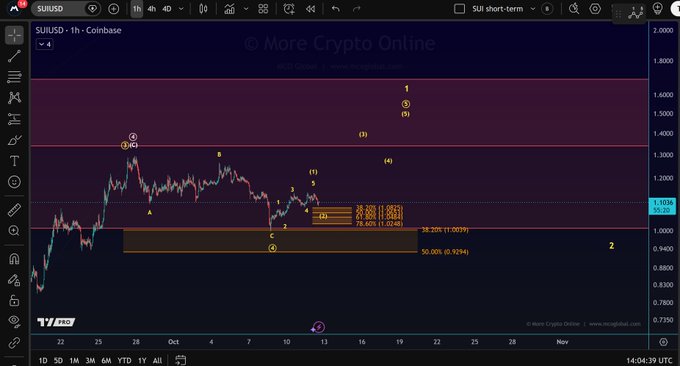Screen dimensions: 680x366
Task: Activate the zoom in tool
Action: click(x=14, y=231)
